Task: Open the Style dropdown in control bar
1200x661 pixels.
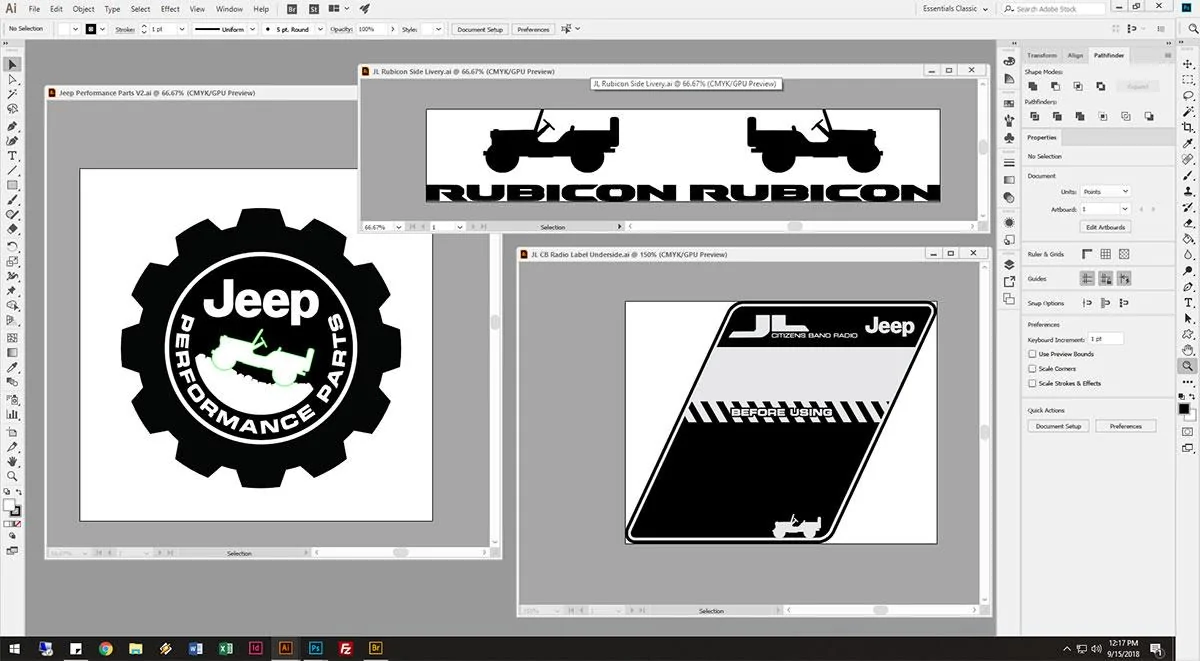Action: (x=439, y=29)
